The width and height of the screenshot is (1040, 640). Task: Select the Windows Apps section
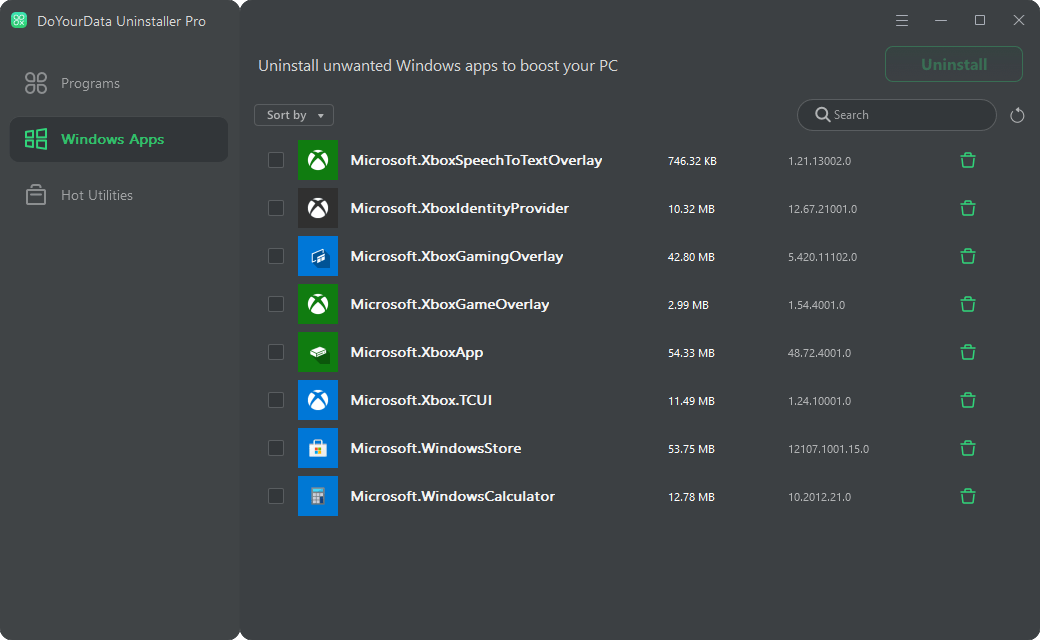tap(119, 139)
